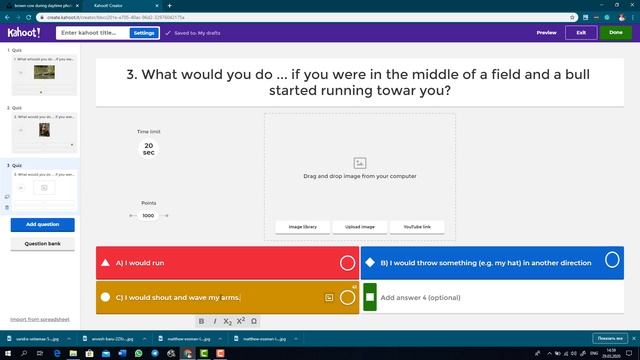
Task: Add a YouTube link
Action: pyautogui.click(x=417, y=227)
